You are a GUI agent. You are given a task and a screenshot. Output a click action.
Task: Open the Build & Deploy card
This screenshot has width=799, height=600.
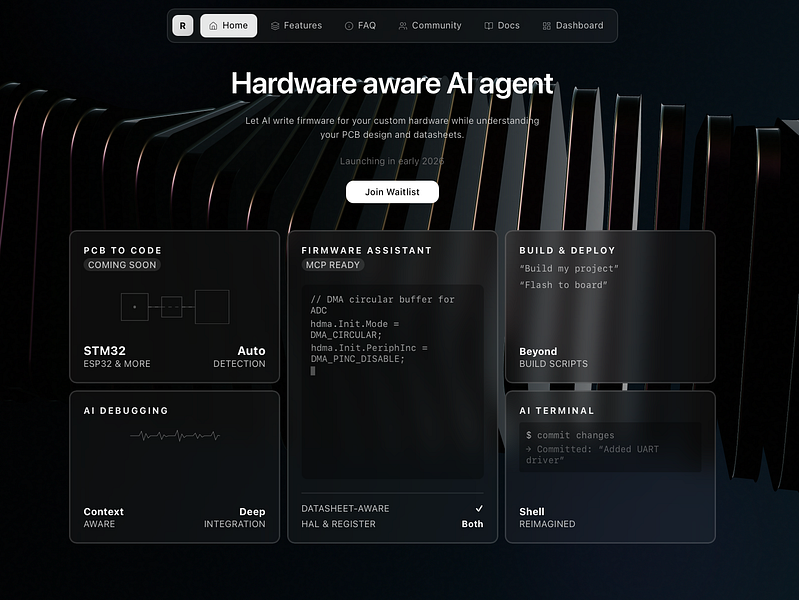610,306
